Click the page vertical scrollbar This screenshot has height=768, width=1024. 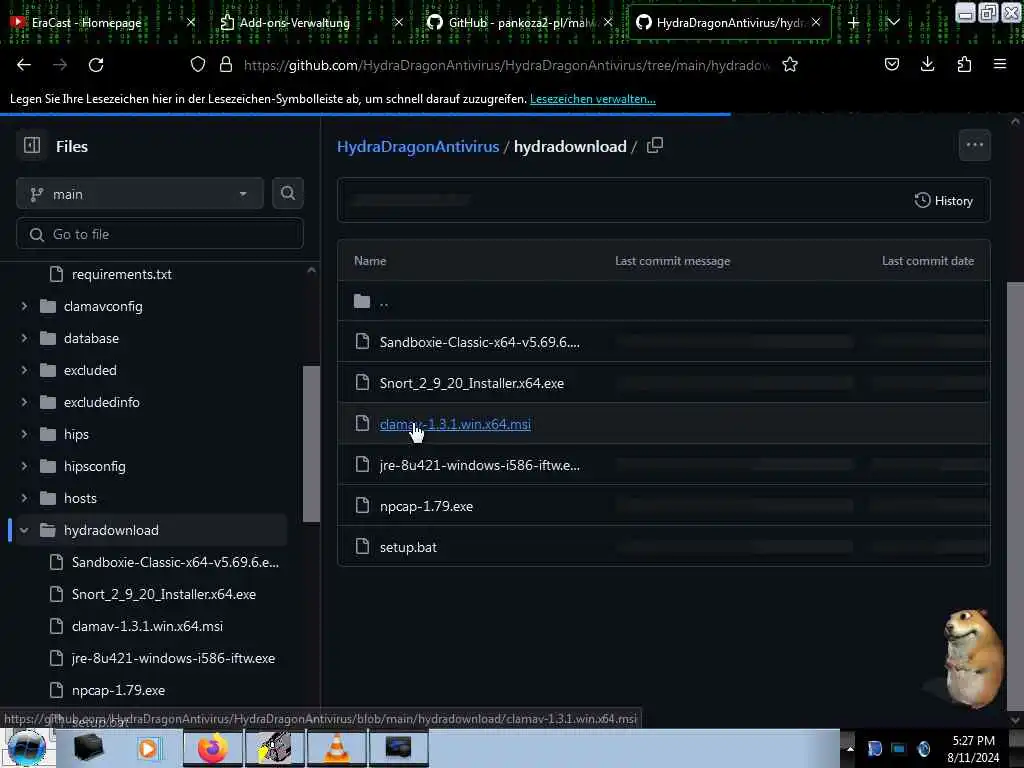point(1015,496)
